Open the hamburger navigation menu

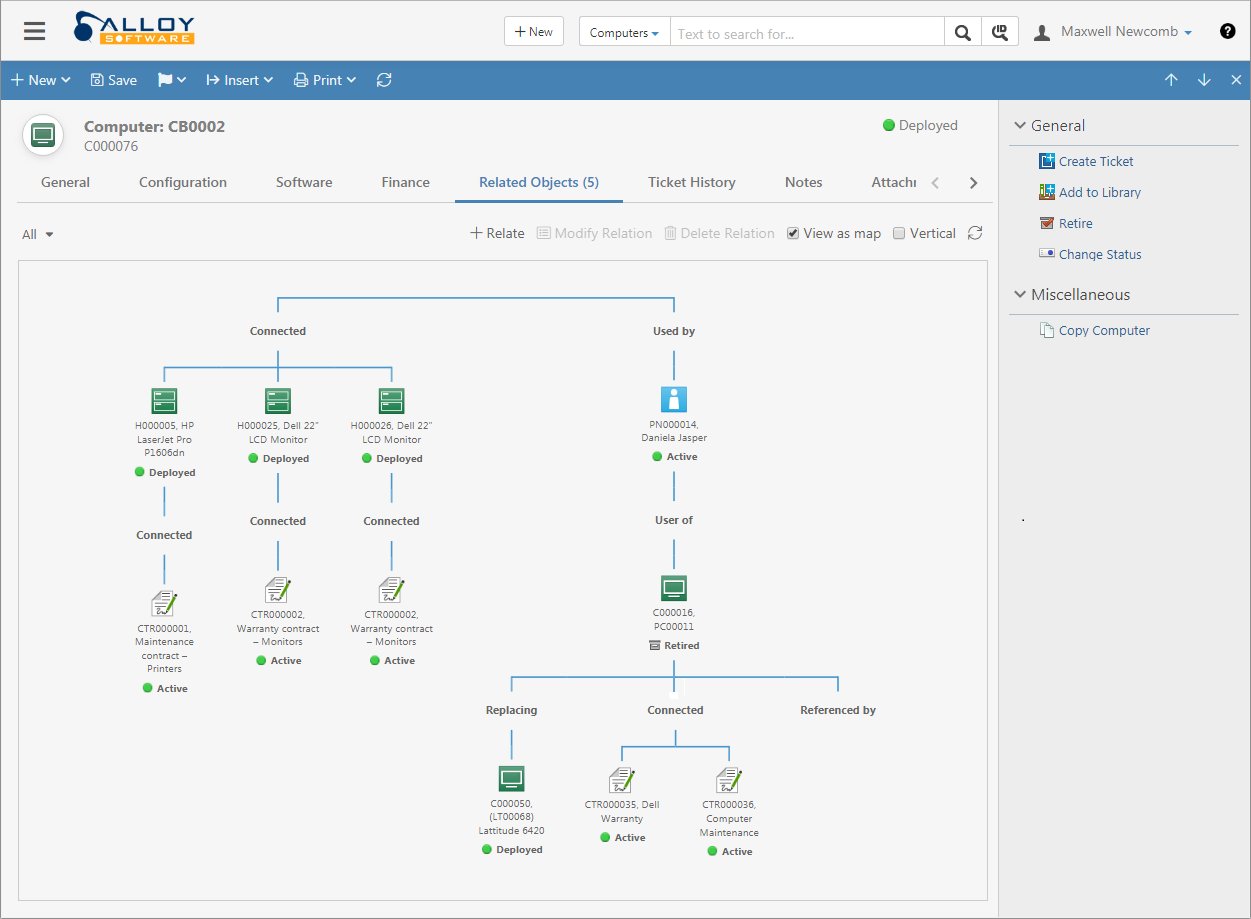33,31
